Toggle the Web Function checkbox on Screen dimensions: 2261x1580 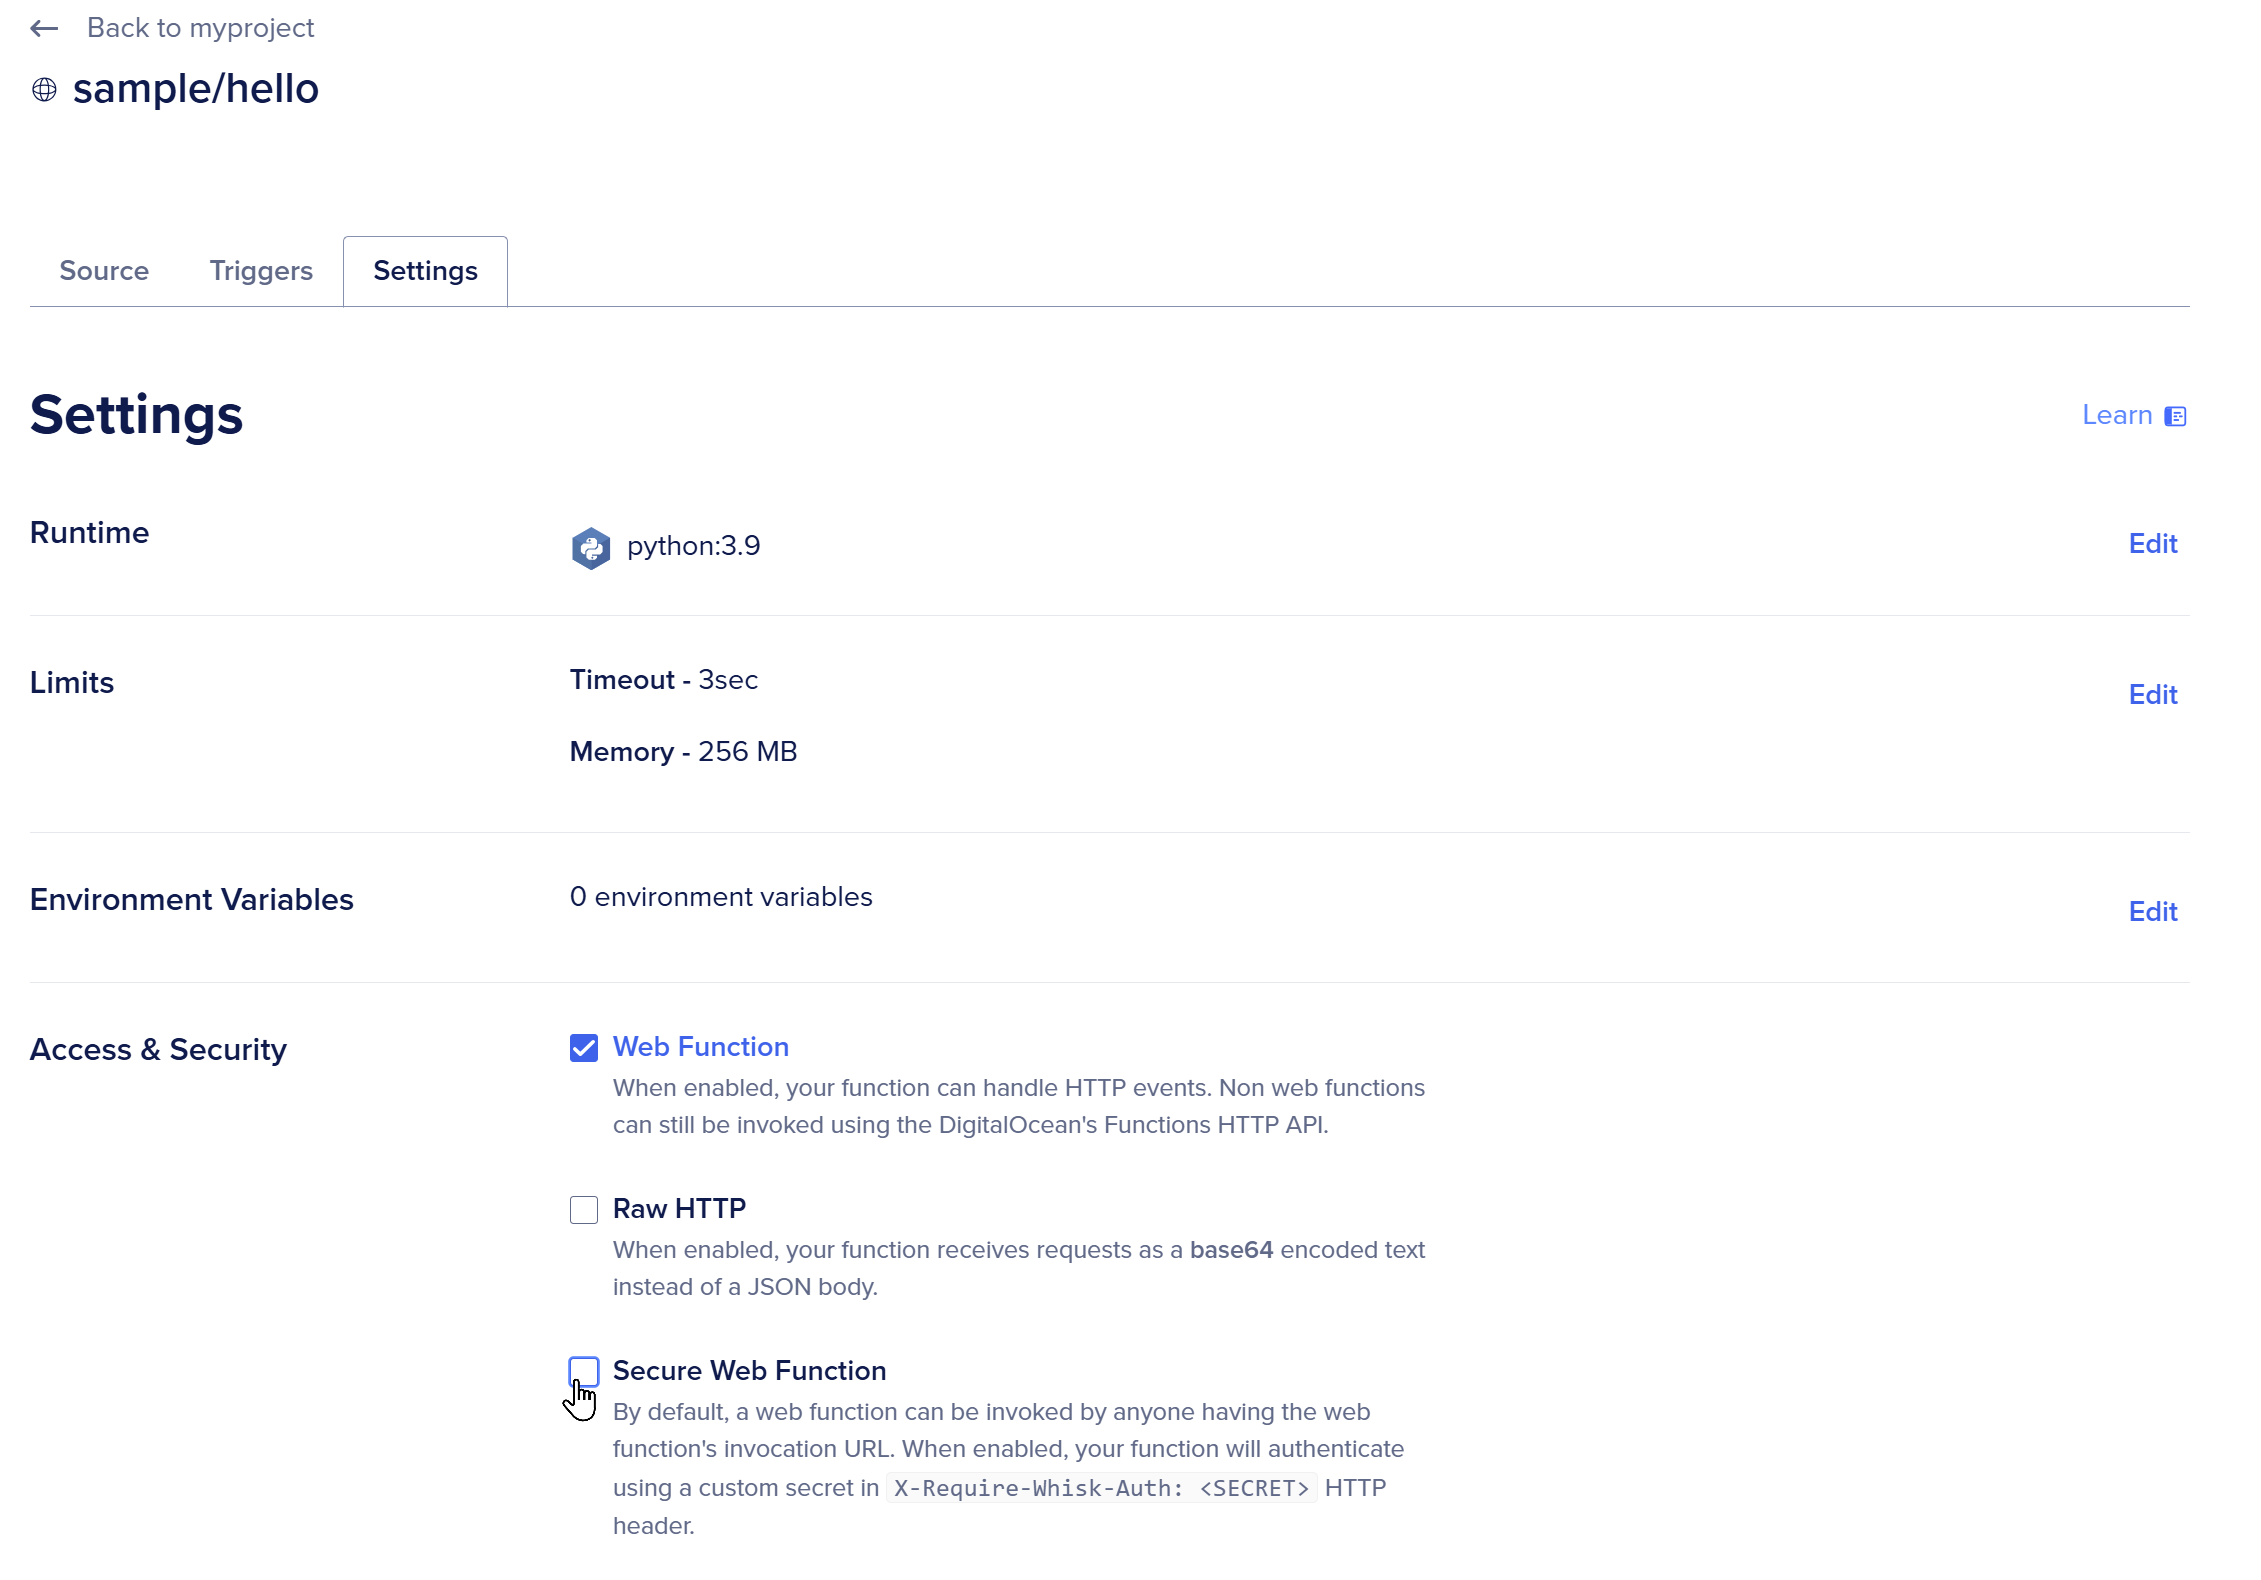pos(582,1046)
